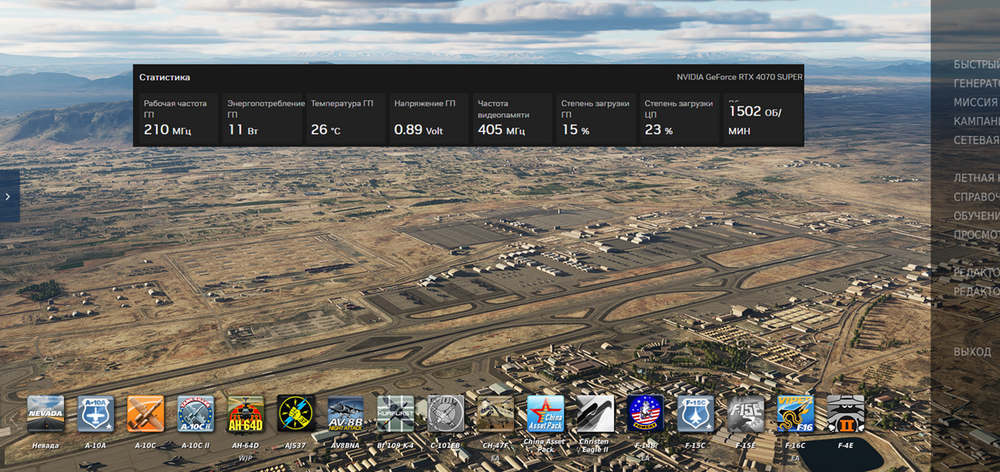This screenshot has width=1000, height=472.
Task: Select the F-15E module icon
Action: (746, 413)
